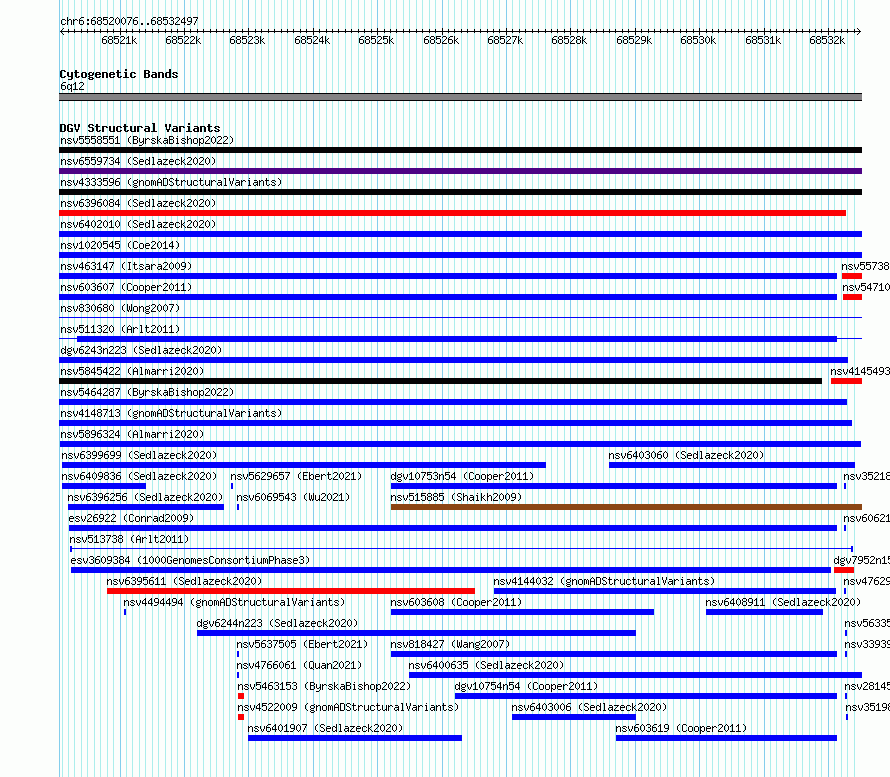
Task: Click nsv4144032 (gnomADStructuralVariants) label
Action: 604,581
